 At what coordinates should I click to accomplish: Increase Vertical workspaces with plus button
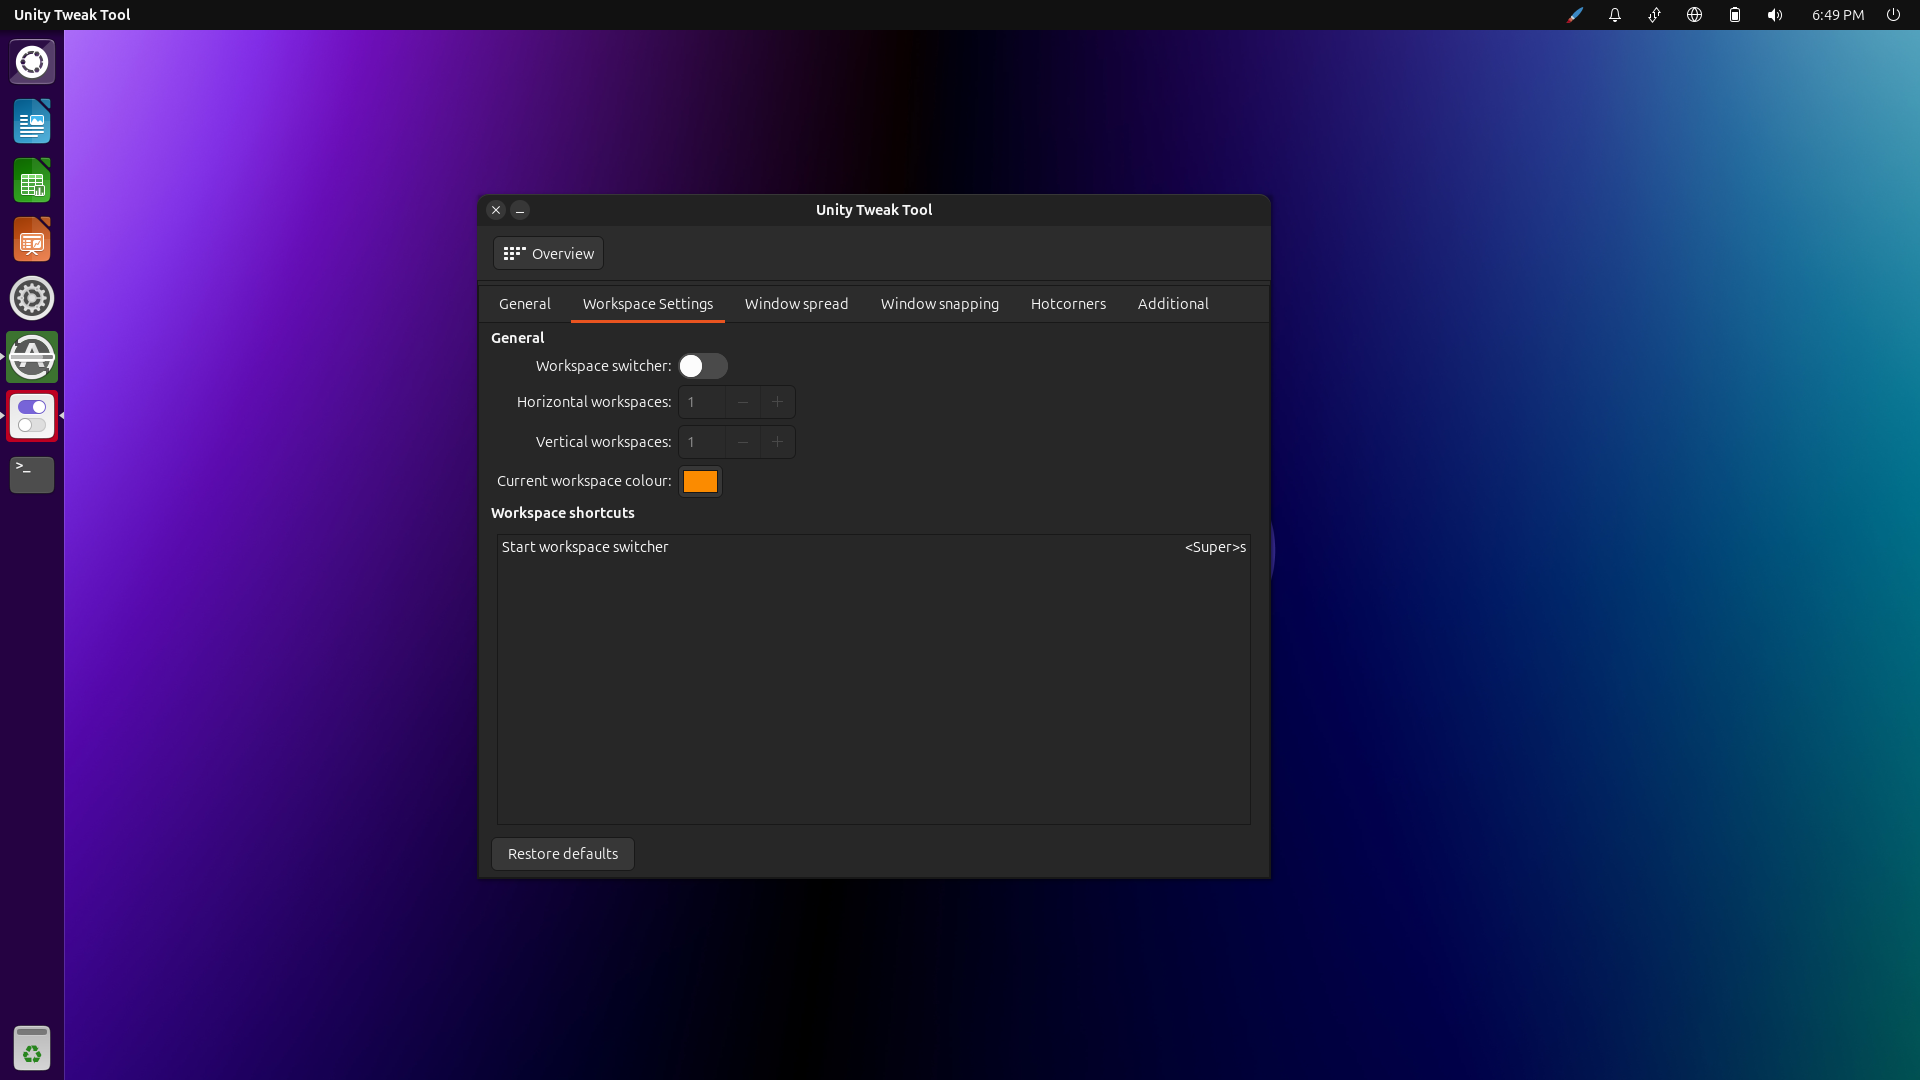pyautogui.click(x=777, y=442)
